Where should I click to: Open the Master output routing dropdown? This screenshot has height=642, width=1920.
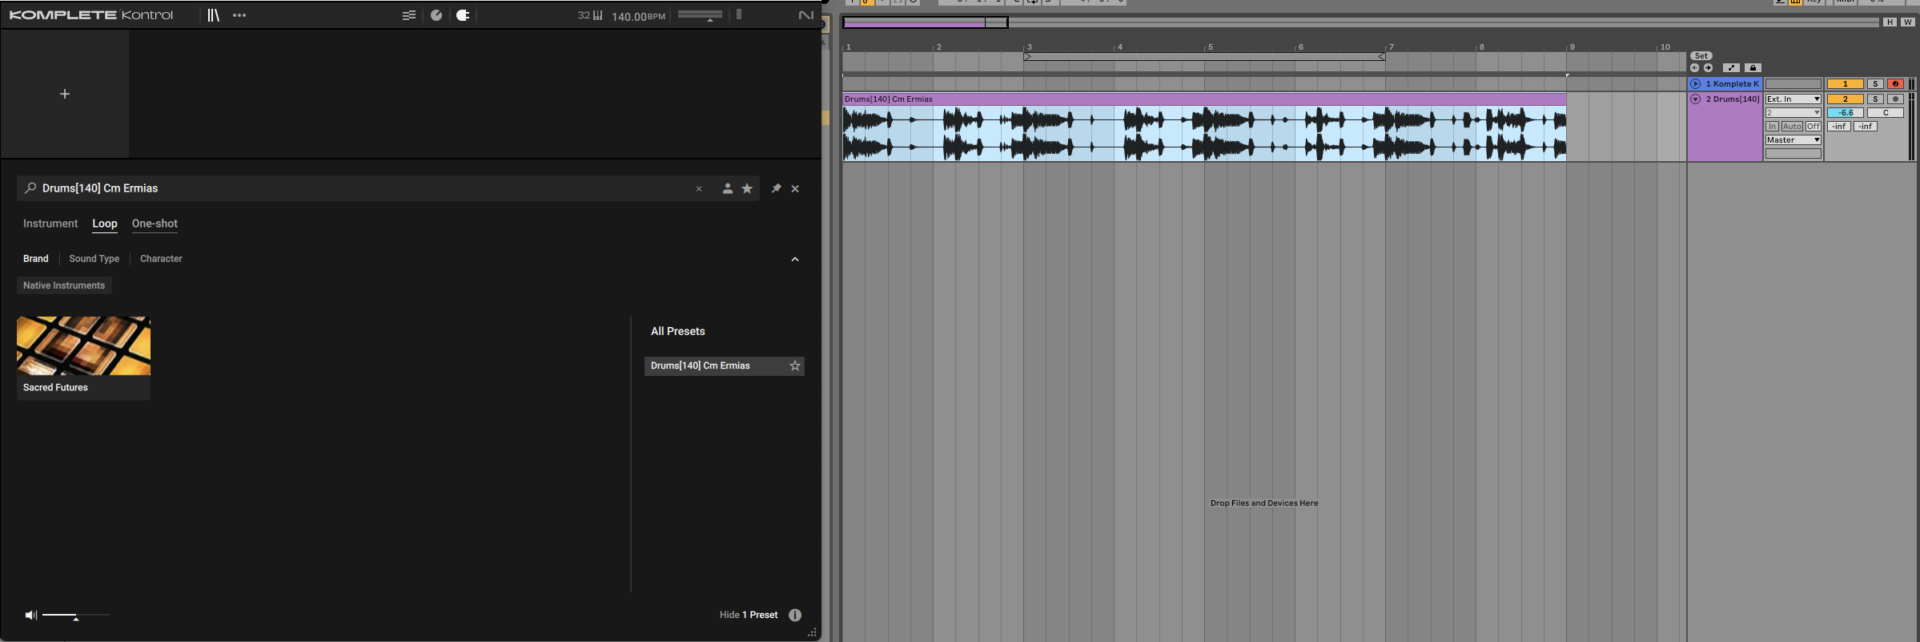(x=1792, y=140)
